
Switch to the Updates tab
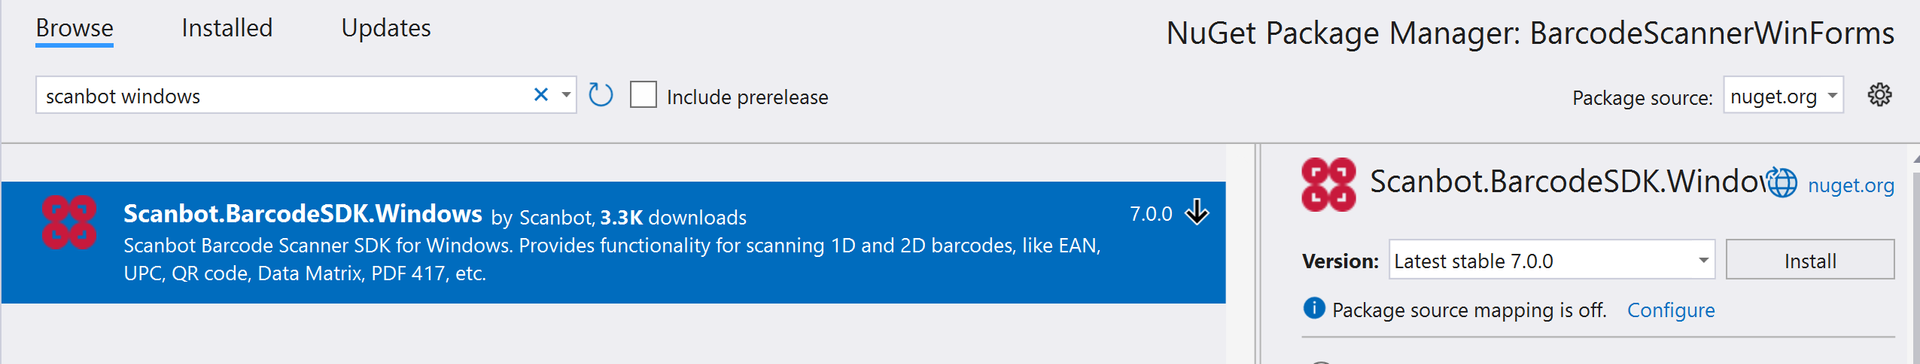(x=386, y=28)
